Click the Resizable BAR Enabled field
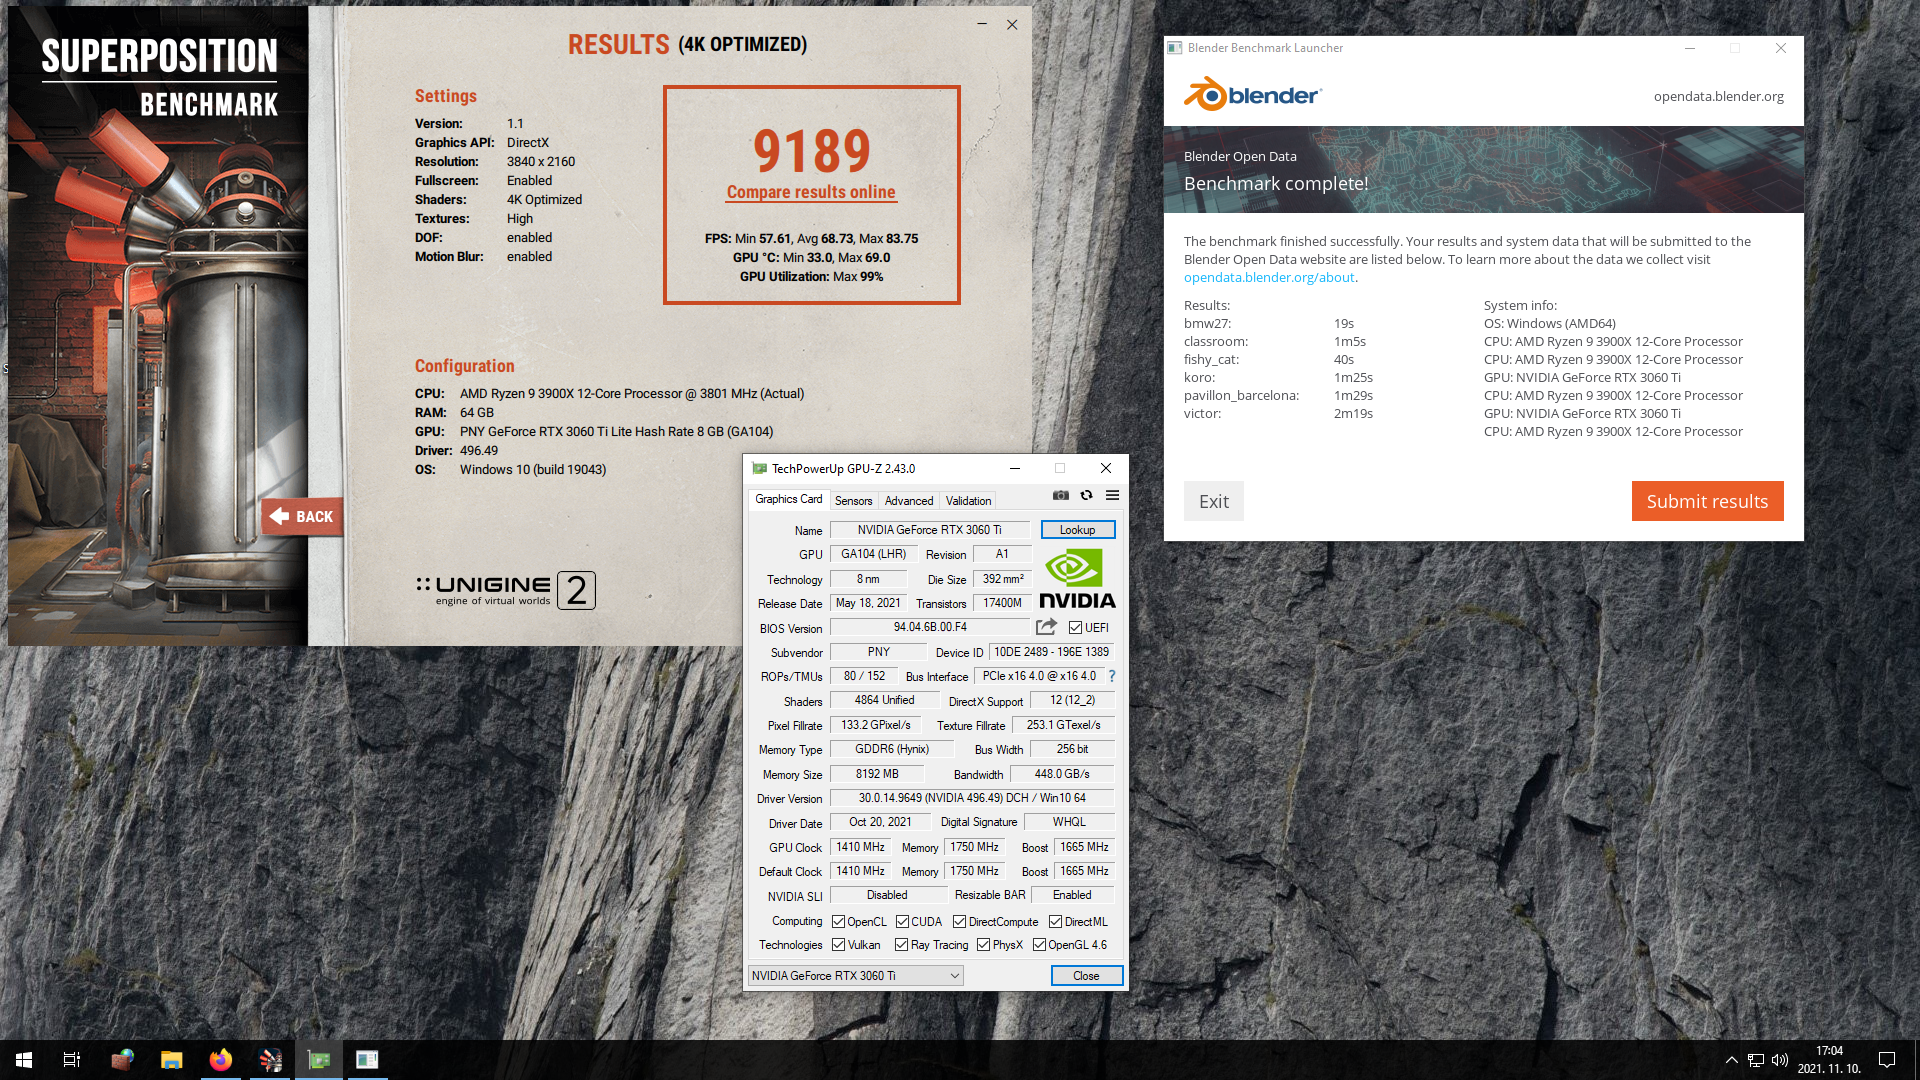 coord(1072,895)
